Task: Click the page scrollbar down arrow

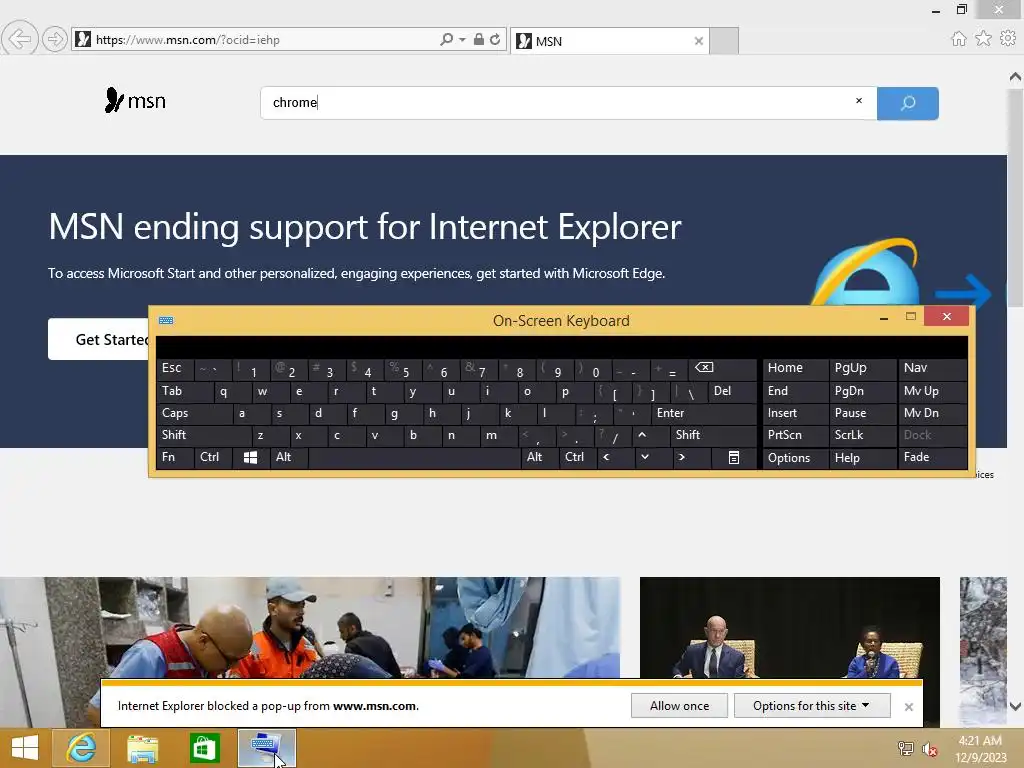Action: click(1015, 705)
